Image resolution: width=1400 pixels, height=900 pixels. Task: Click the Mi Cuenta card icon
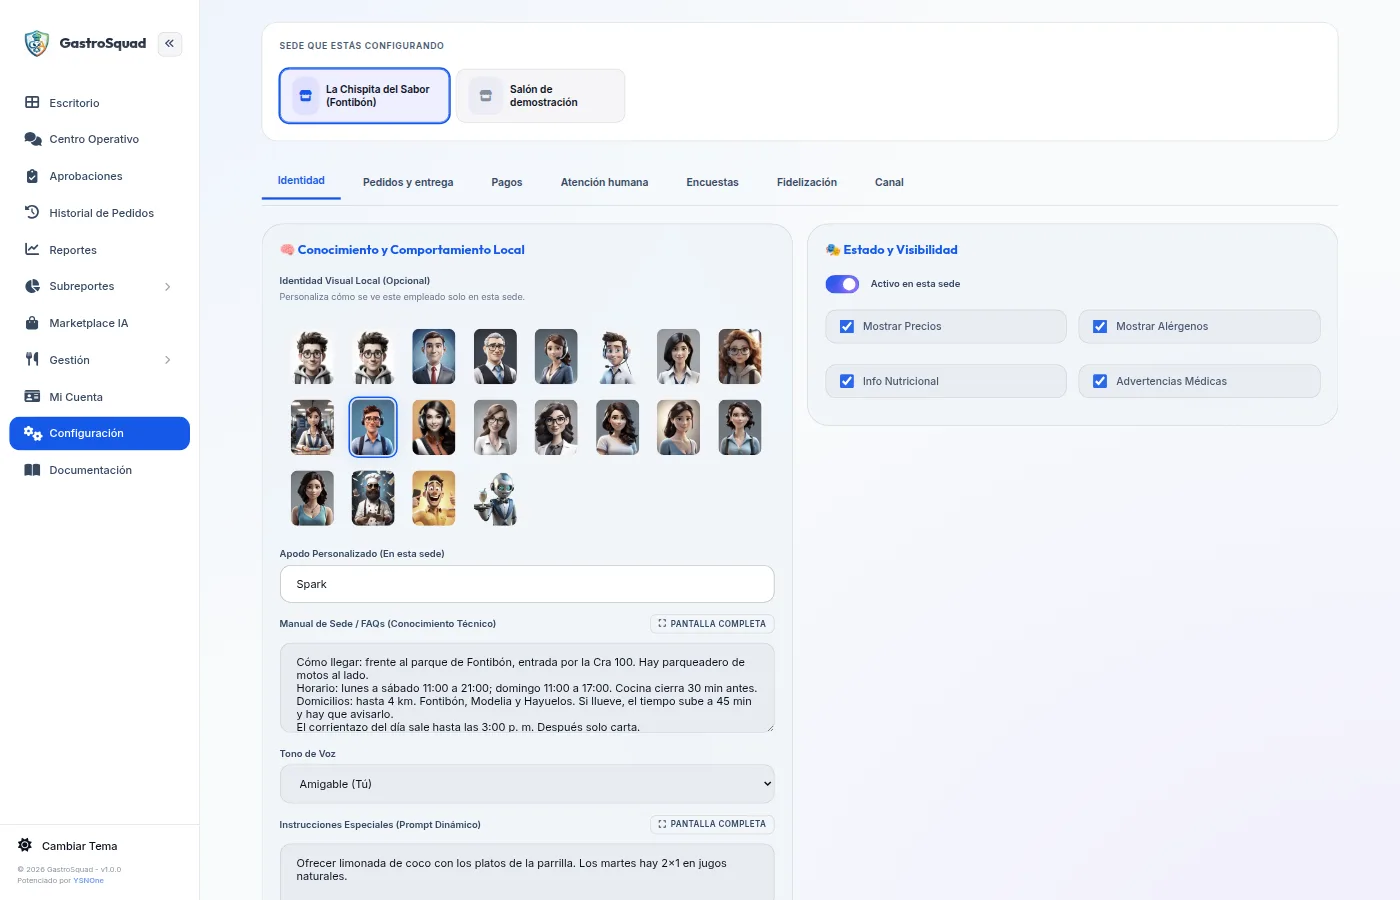tap(32, 397)
